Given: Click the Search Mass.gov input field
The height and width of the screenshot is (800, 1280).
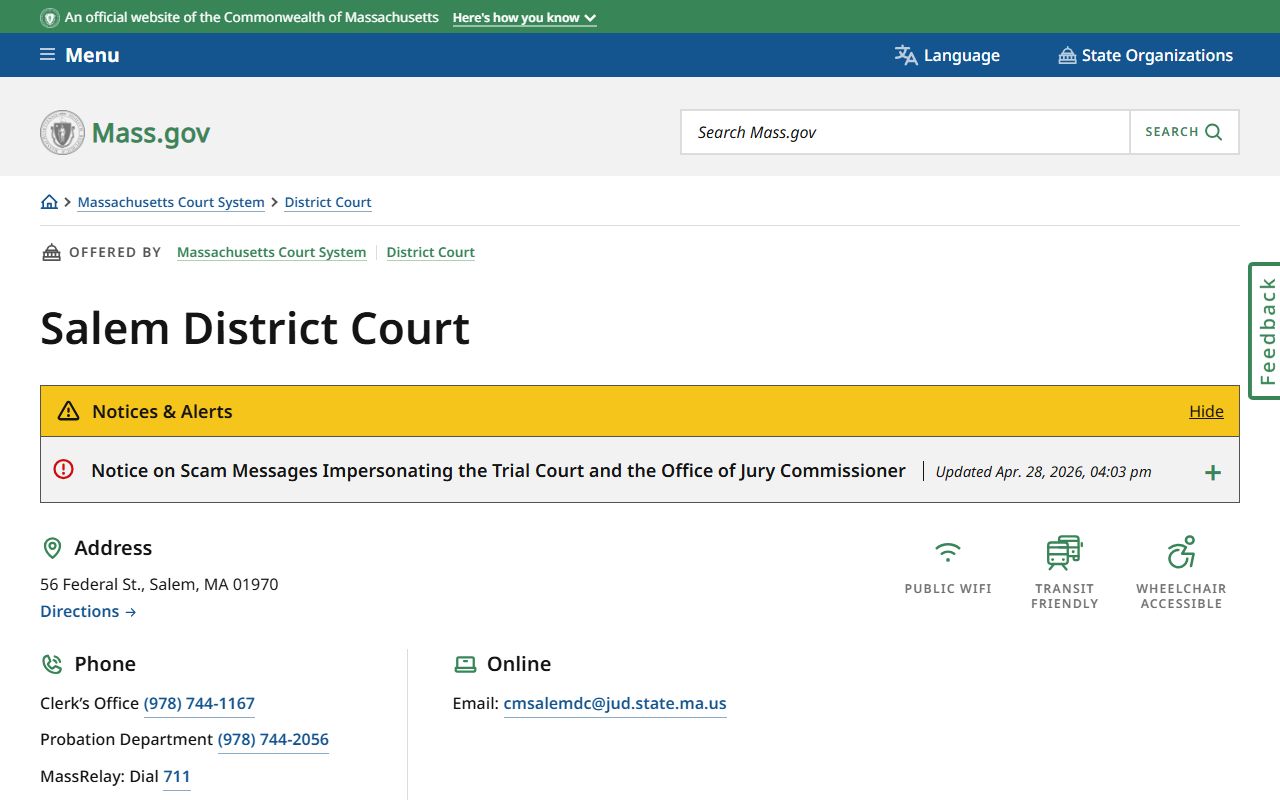Looking at the screenshot, I should click(906, 132).
